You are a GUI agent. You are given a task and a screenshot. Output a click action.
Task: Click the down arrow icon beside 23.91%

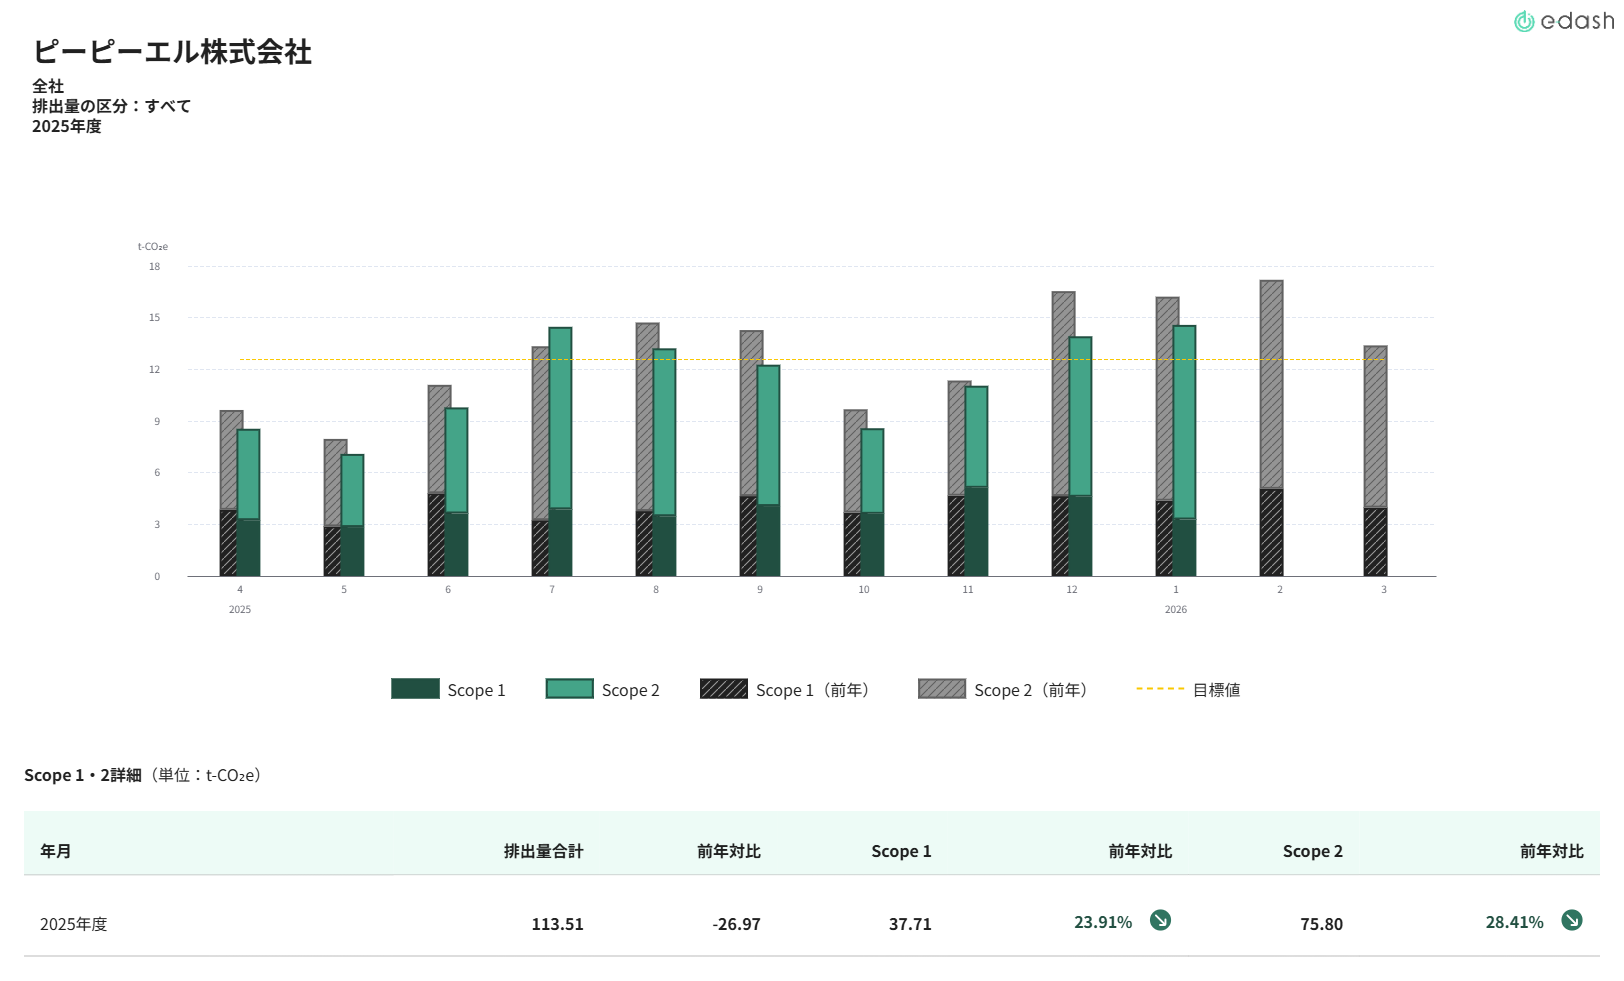coord(1160,921)
